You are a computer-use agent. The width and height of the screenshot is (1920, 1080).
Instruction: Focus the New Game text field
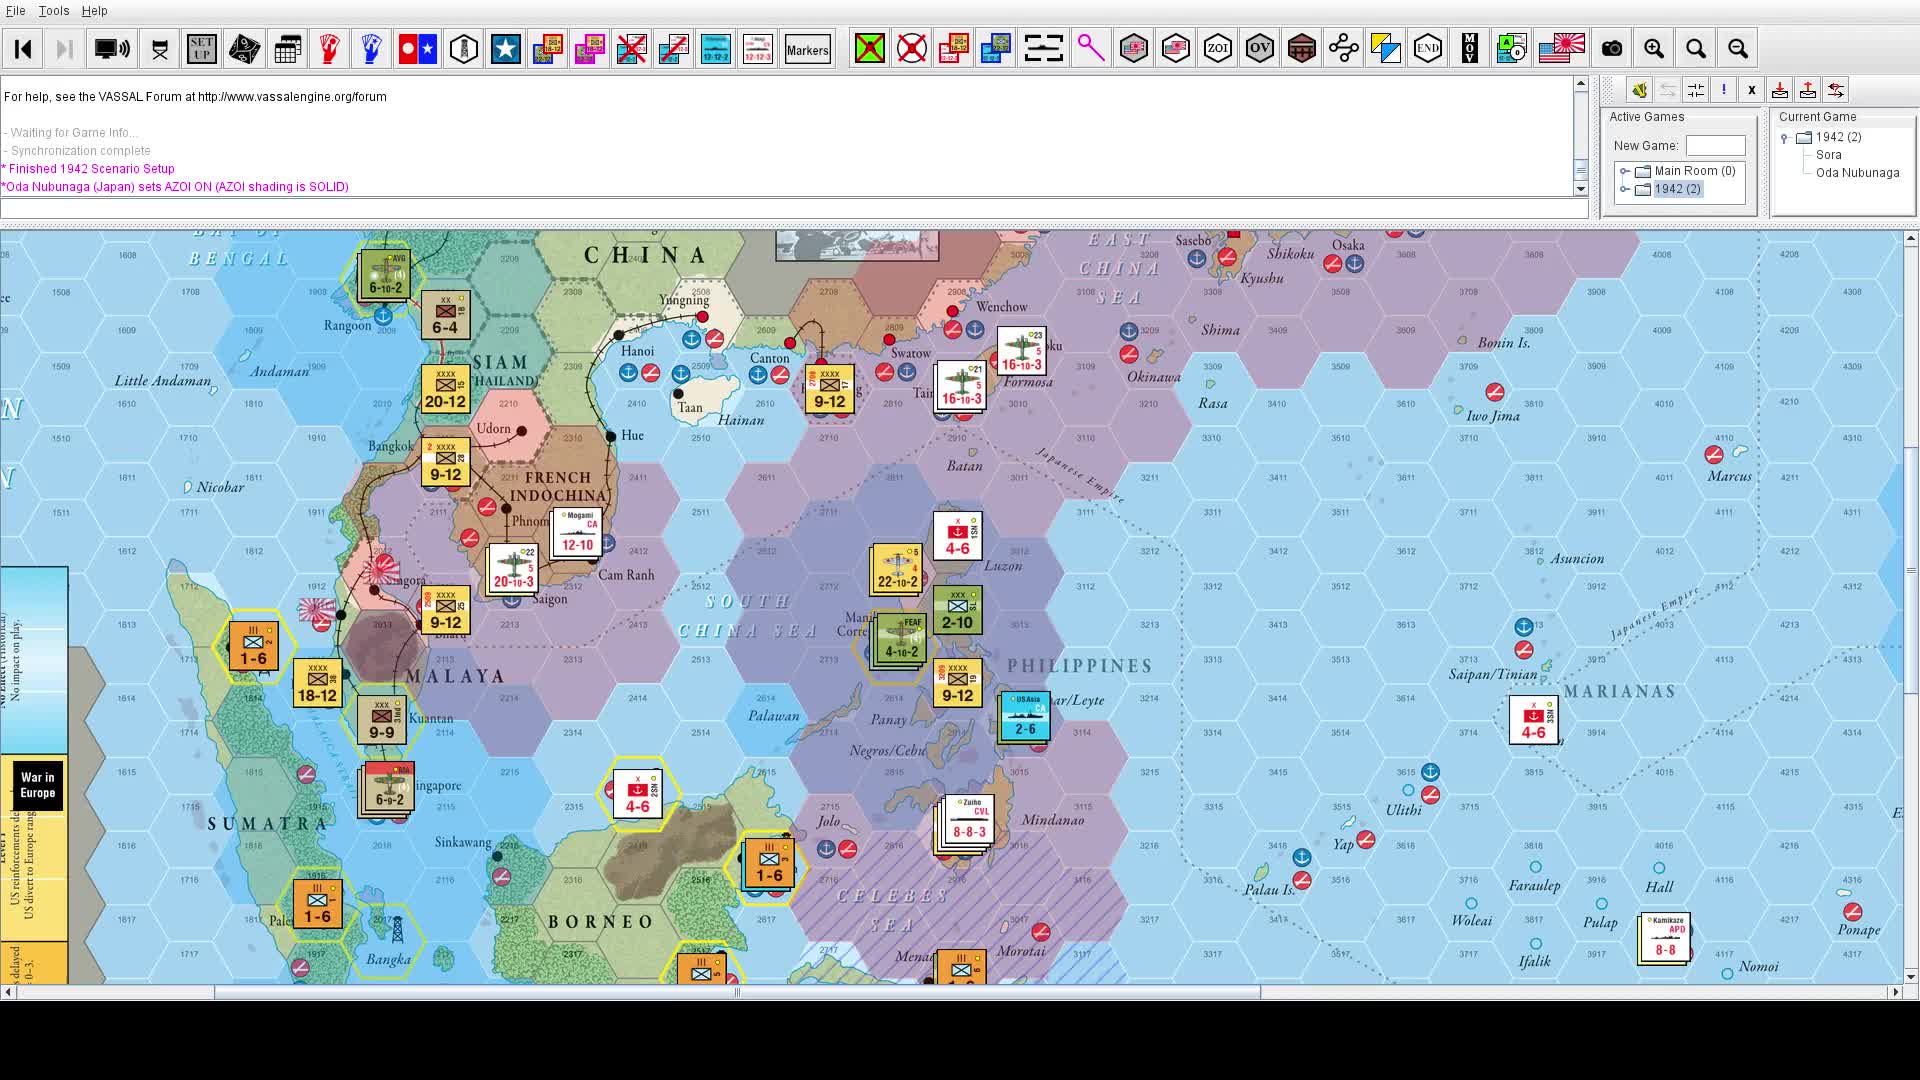1715,146
